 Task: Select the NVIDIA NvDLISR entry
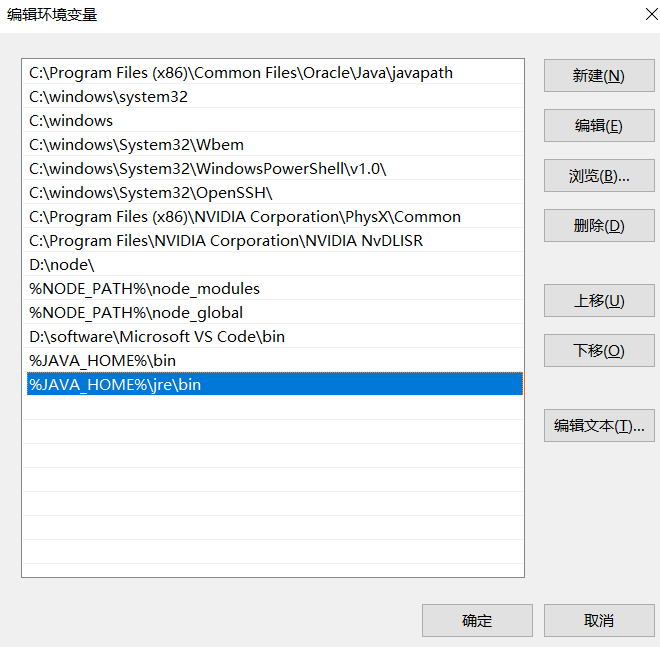pyautogui.click(x=273, y=241)
